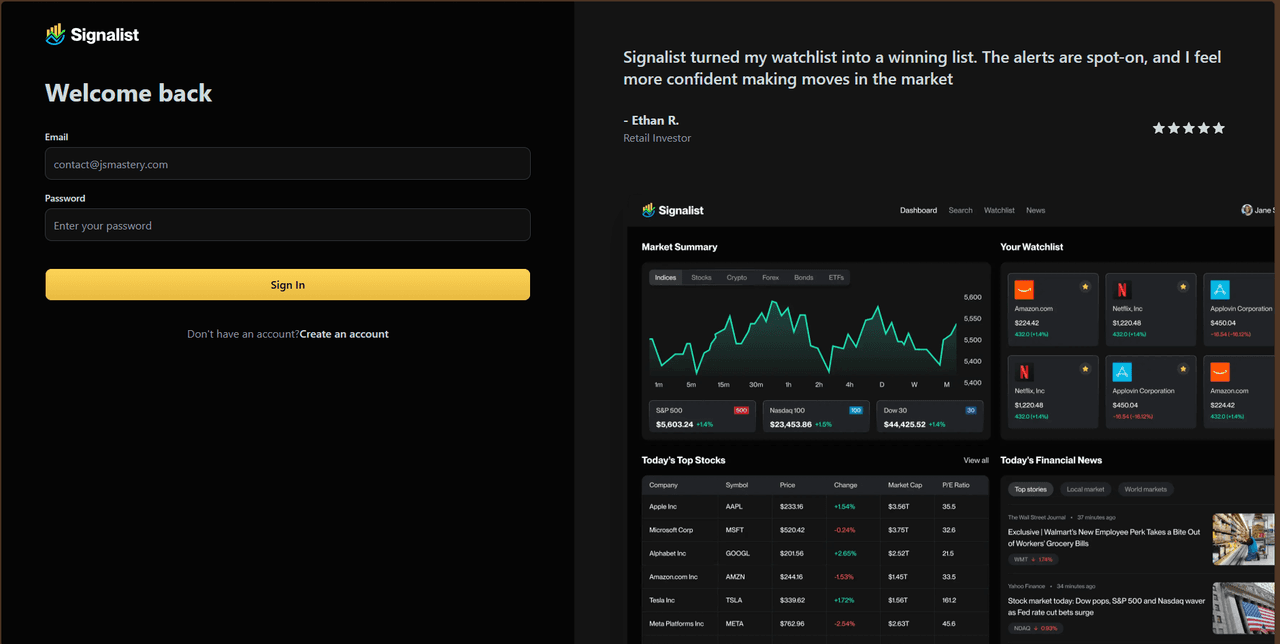Open News in the preview navigation
Screen dimensions: 1280x644
pos(1035,210)
